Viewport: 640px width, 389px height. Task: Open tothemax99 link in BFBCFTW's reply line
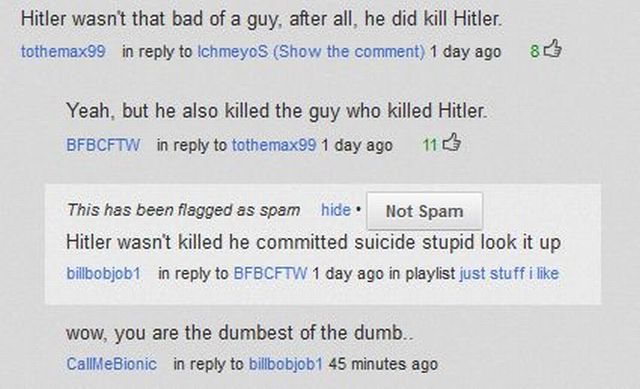click(x=274, y=145)
